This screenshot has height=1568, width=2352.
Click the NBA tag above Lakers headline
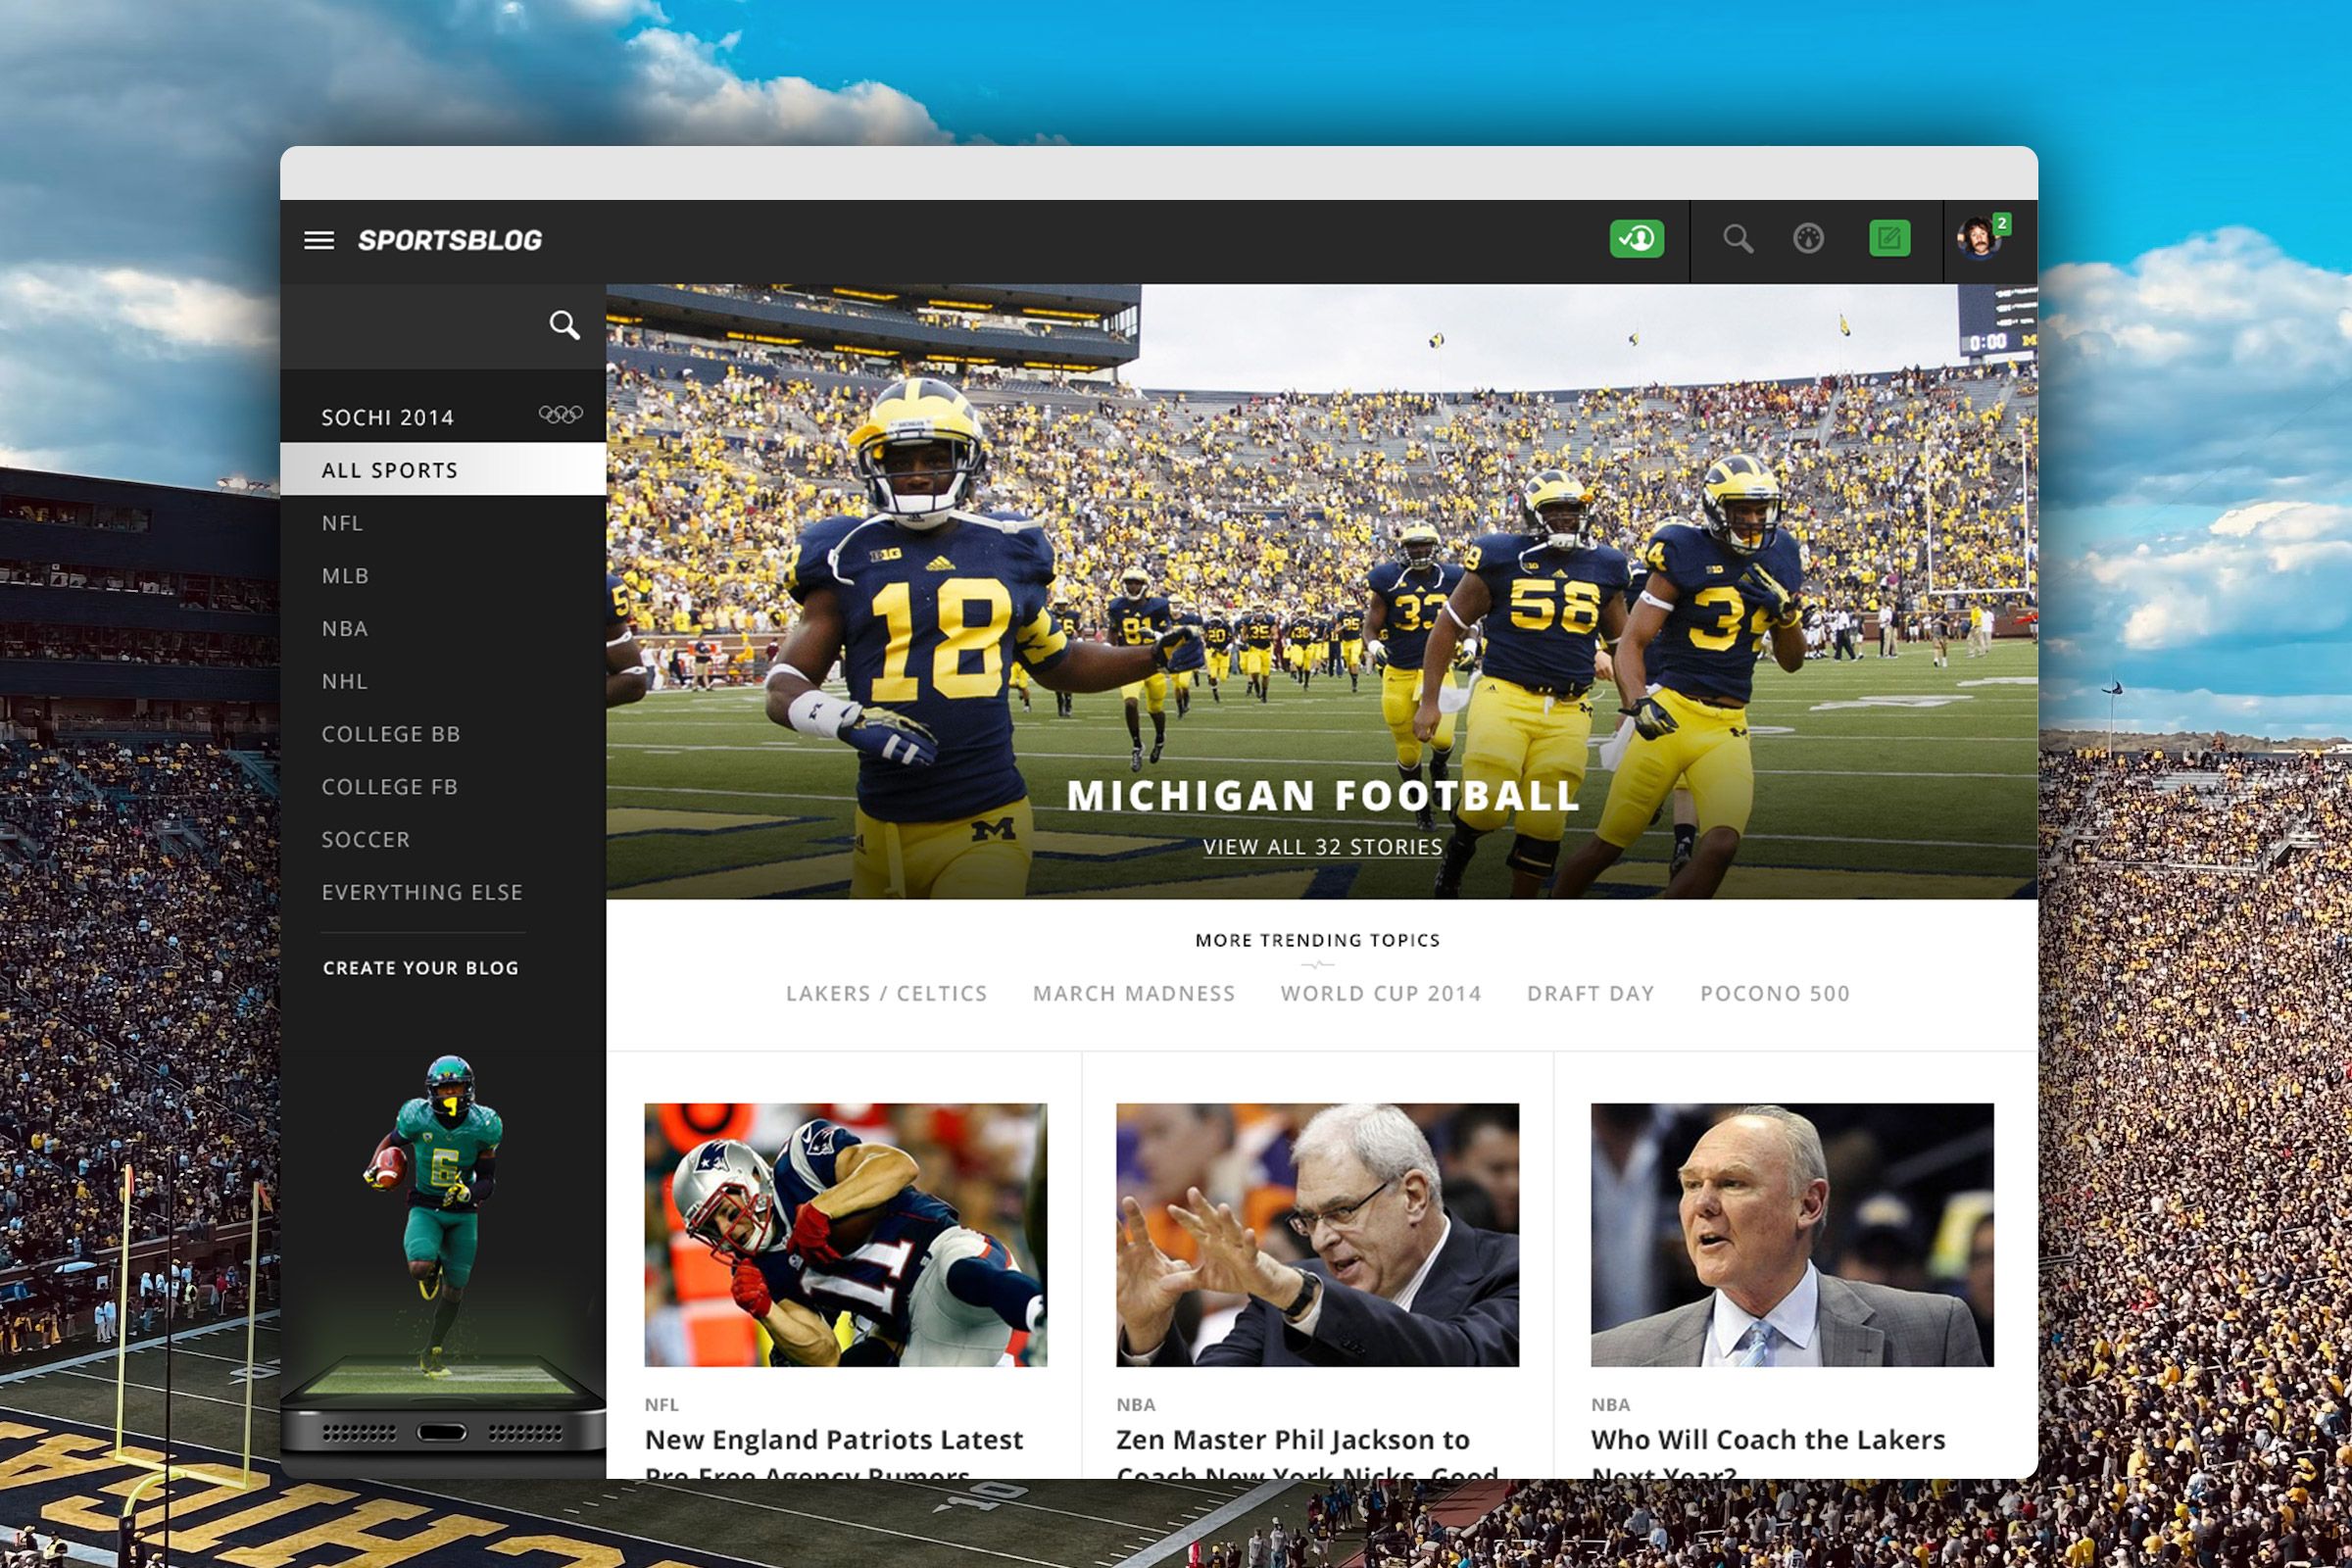(1611, 1405)
